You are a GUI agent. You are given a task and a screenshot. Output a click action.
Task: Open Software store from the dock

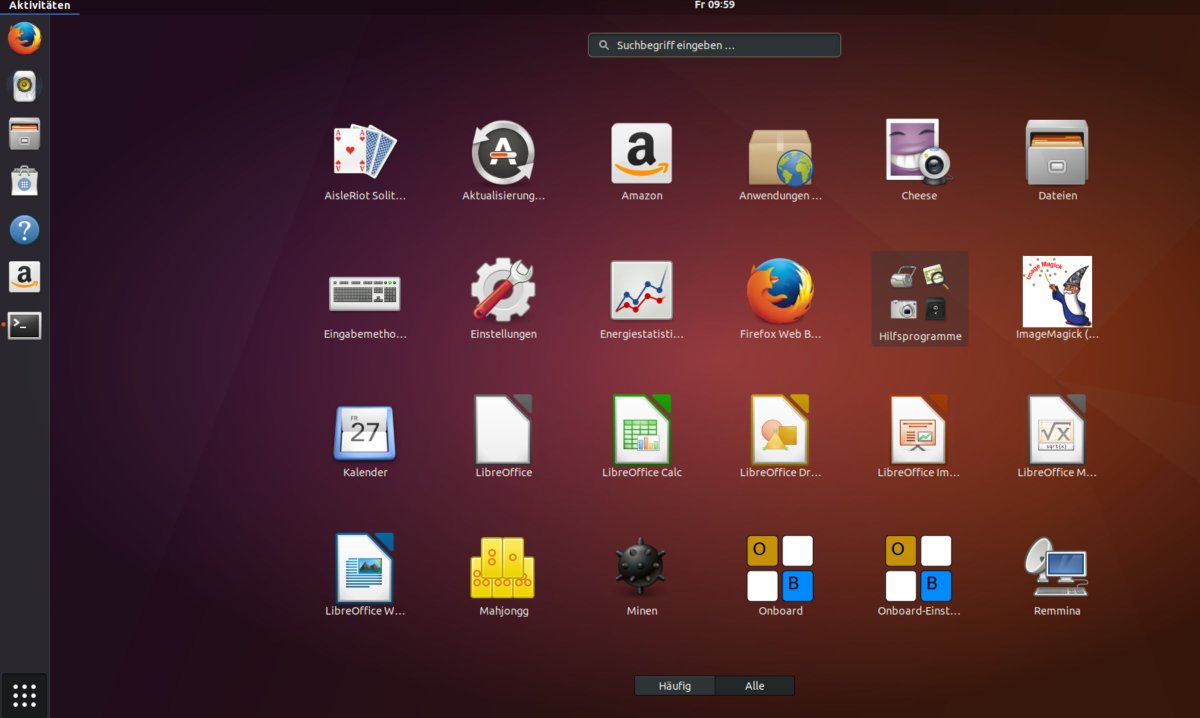(x=24, y=182)
